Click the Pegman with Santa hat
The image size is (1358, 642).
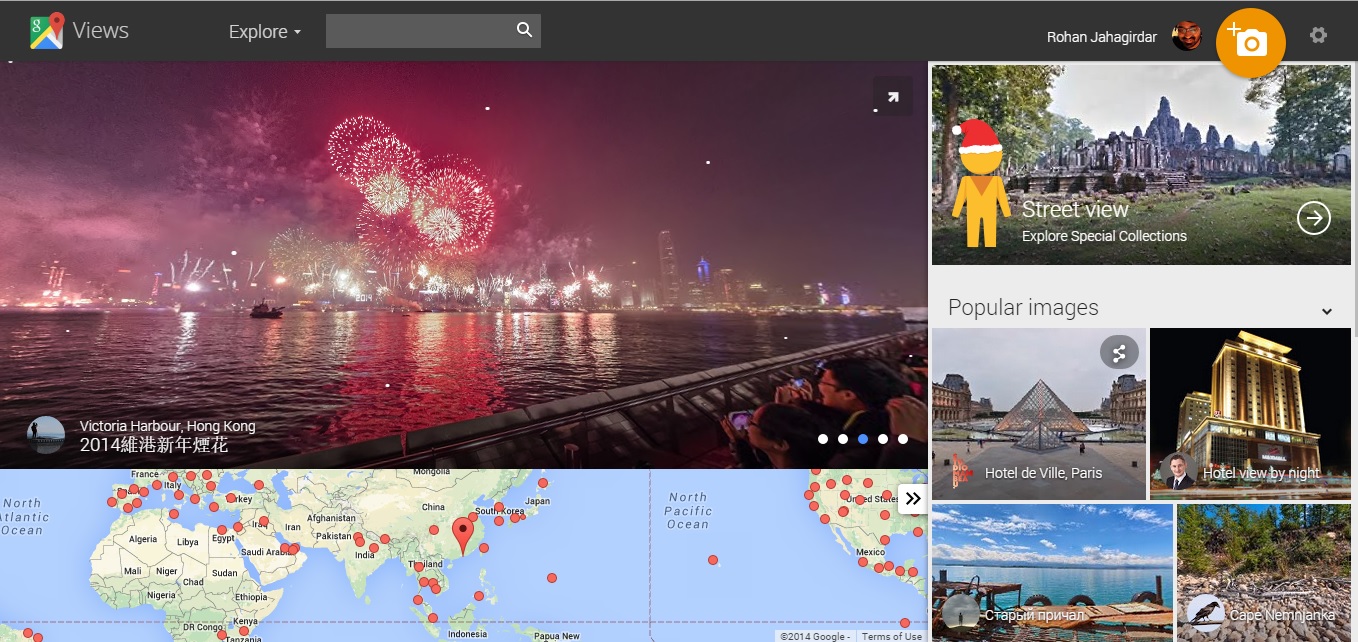pos(981,183)
